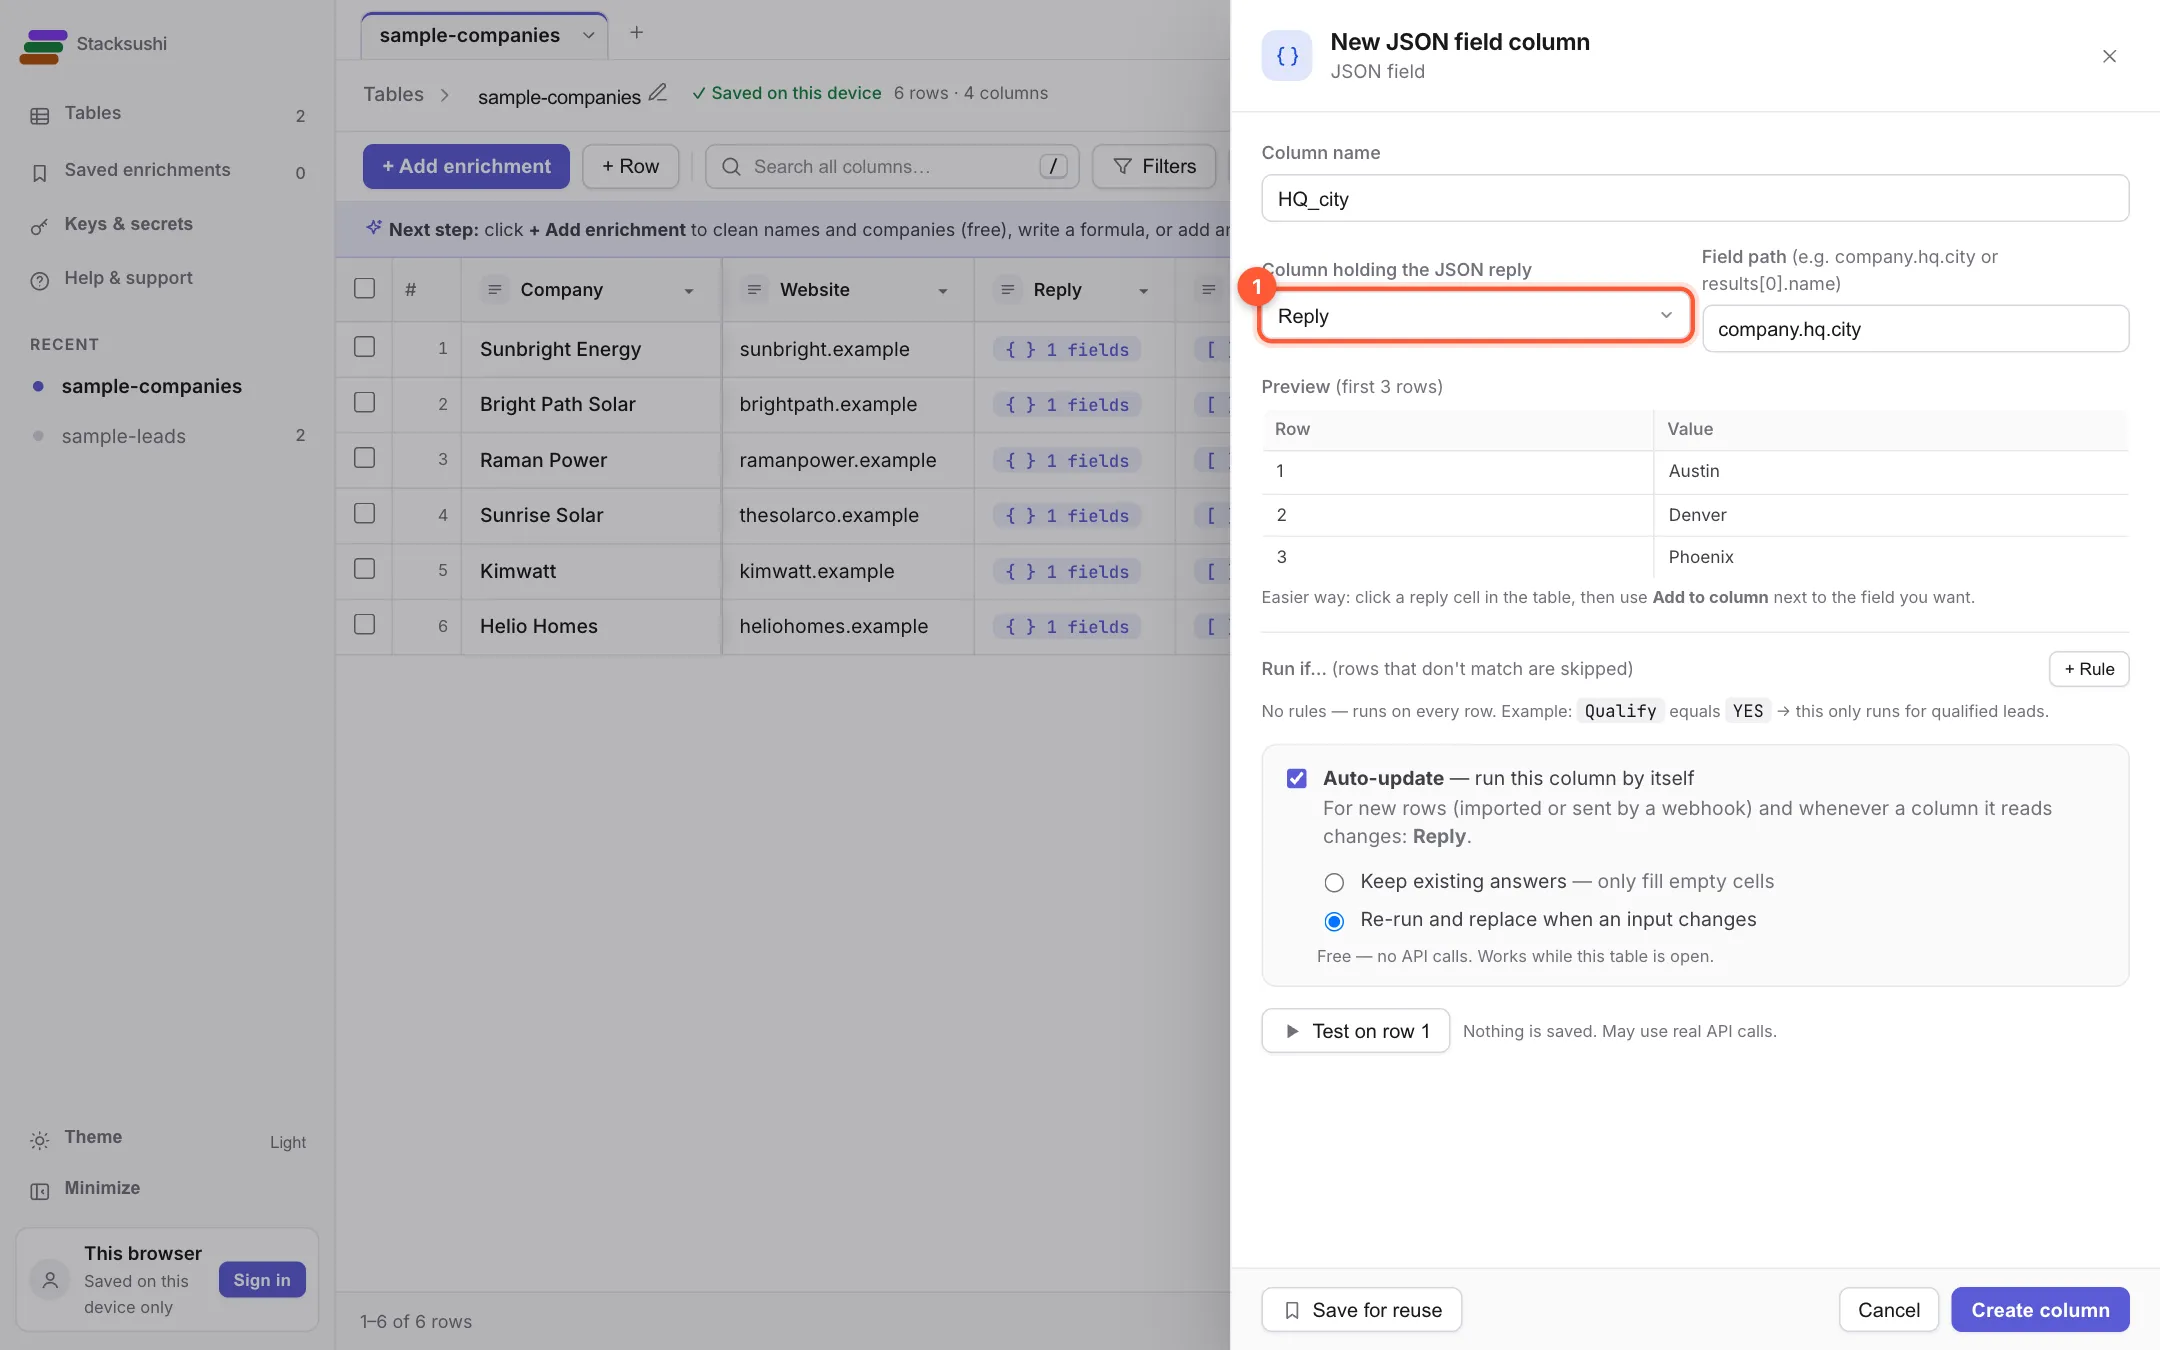The width and height of the screenshot is (2160, 1350).
Task: Select Re-run and replace radio option
Action: [1334, 921]
